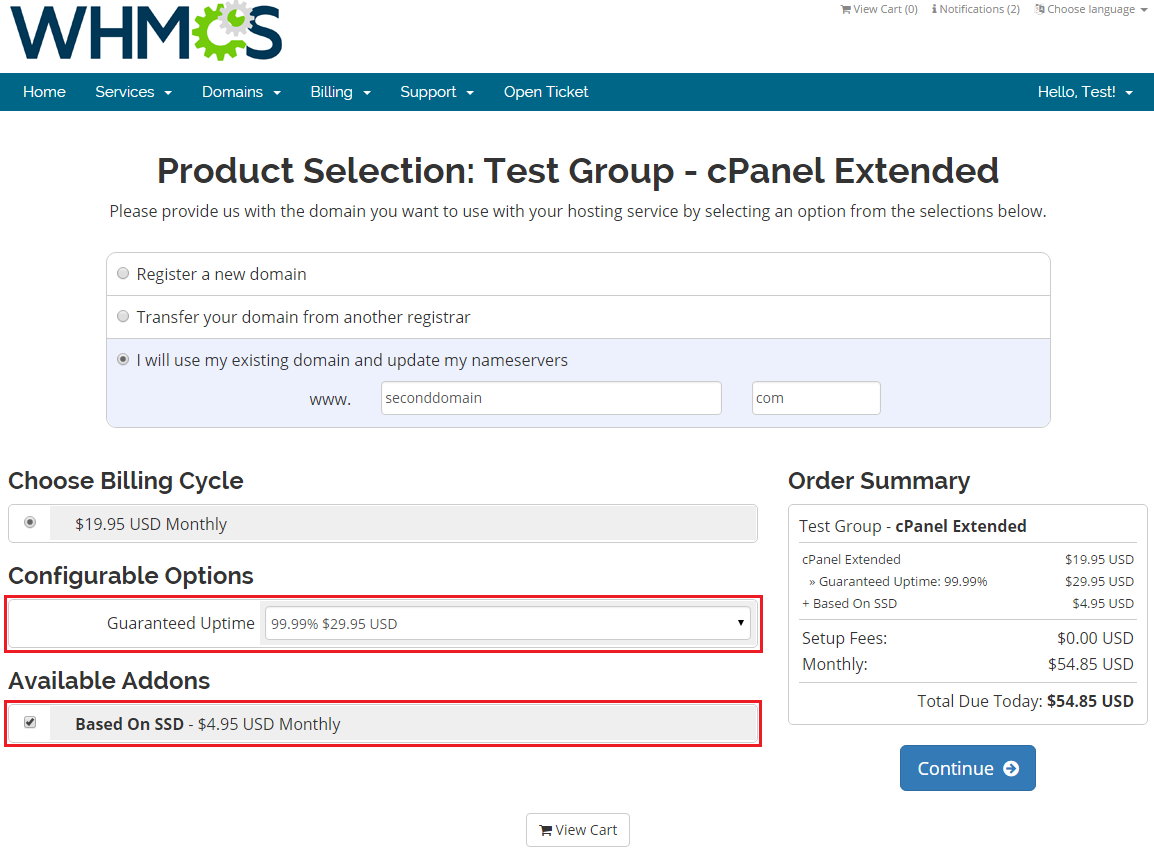Click the language icon beside Choose language
The image size is (1154, 858).
1039,9
